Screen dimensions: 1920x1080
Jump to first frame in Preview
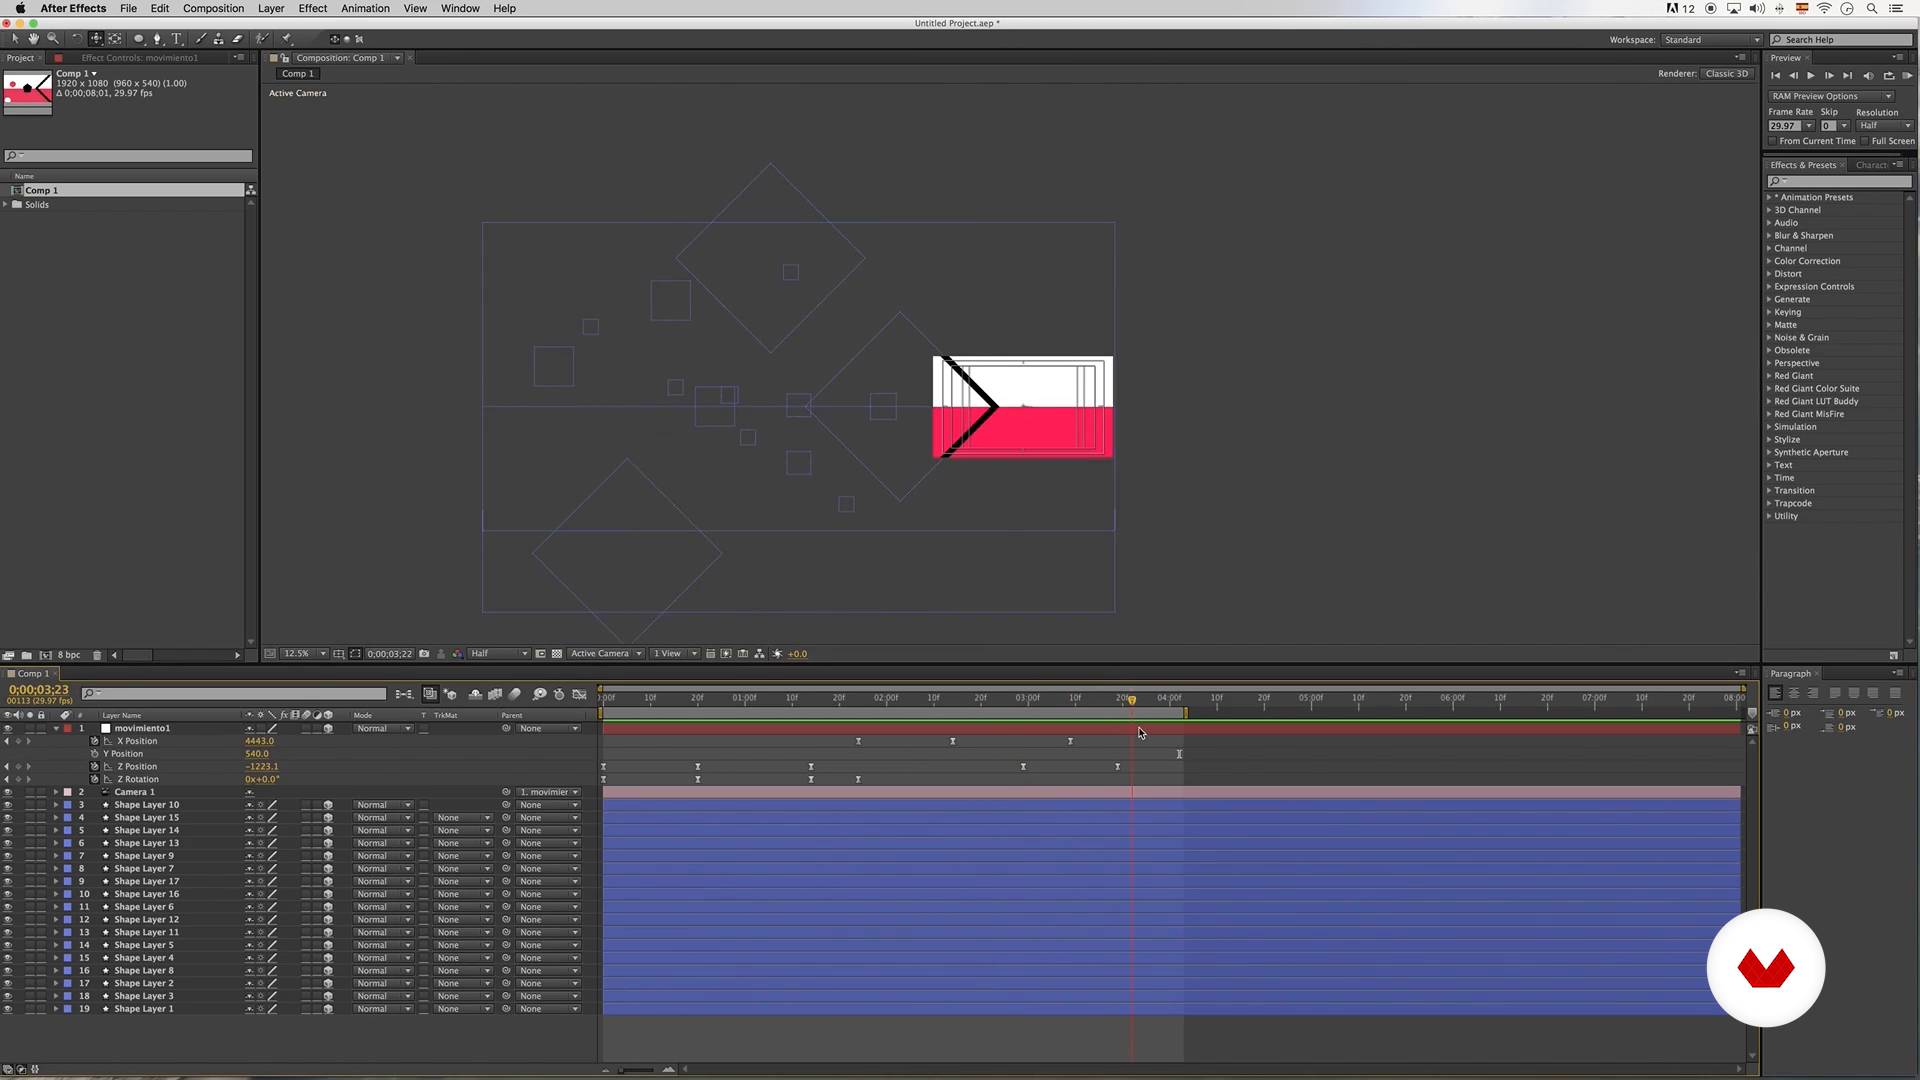point(1775,76)
